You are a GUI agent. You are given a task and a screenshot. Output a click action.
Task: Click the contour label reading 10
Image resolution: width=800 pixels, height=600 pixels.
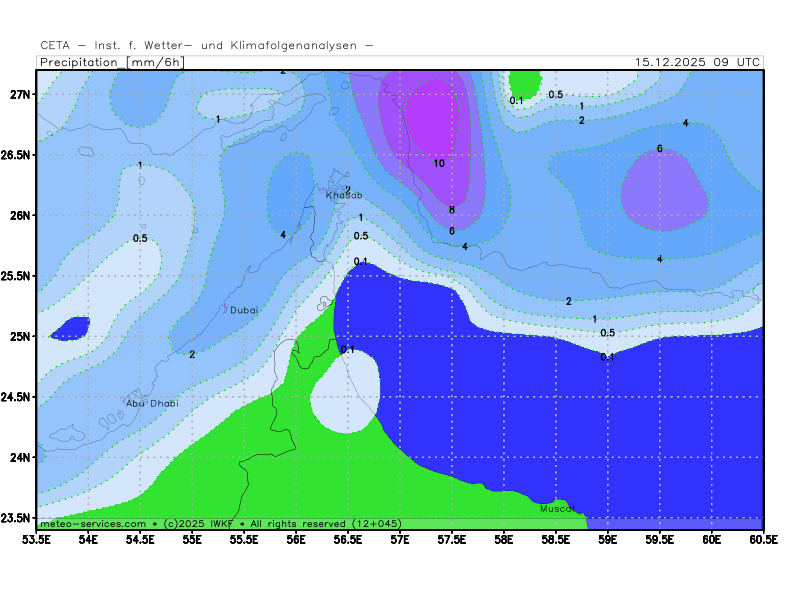(439, 163)
